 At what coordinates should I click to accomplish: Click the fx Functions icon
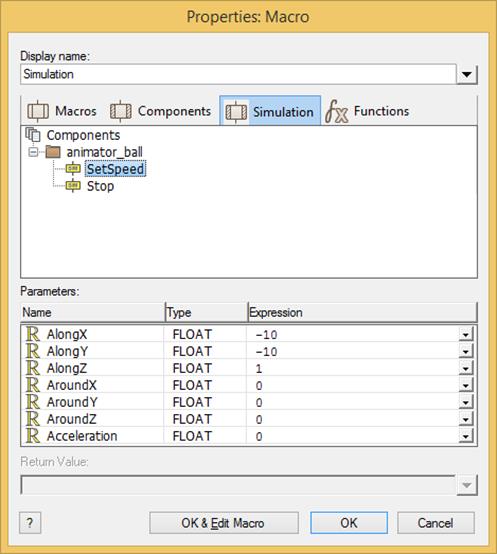point(336,111)
